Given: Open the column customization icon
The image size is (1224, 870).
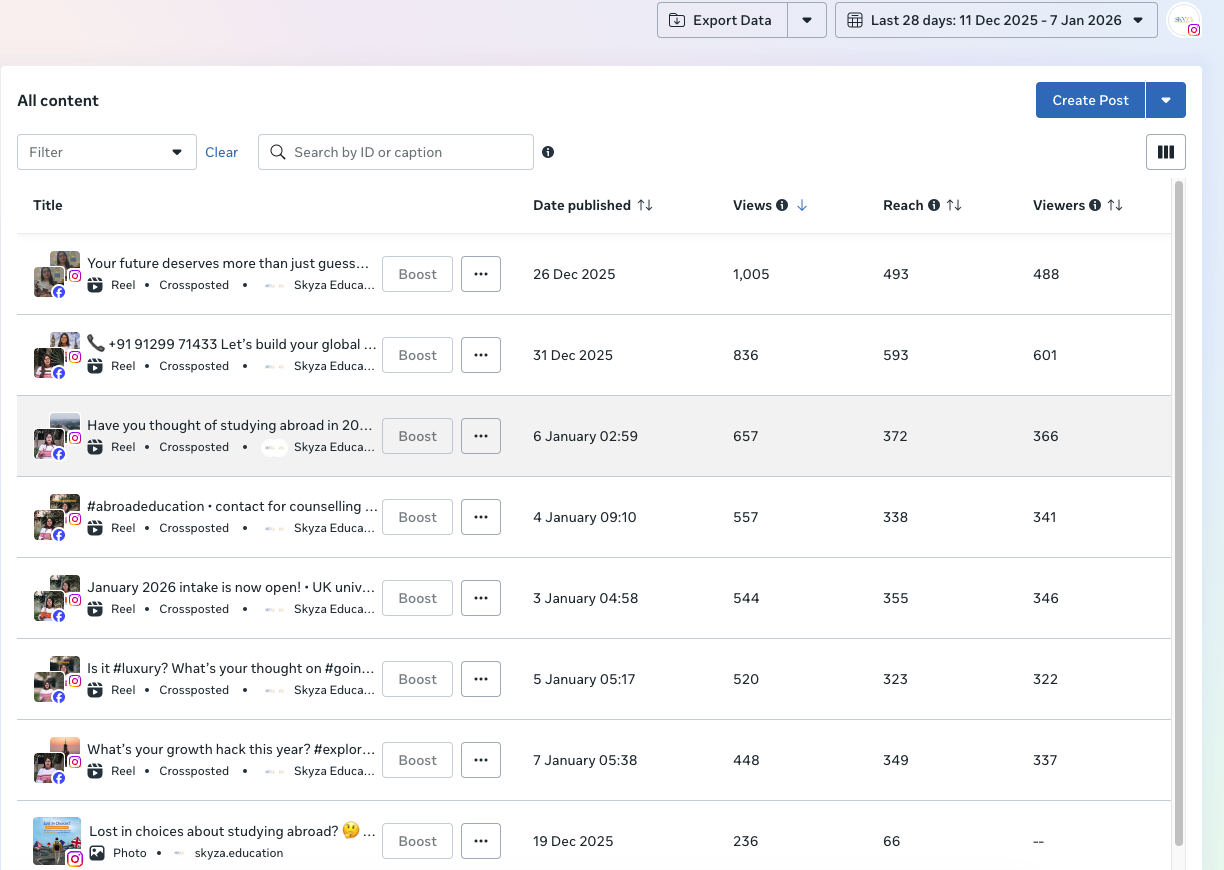Looking at the screenshot, I should coord(1165,152).
